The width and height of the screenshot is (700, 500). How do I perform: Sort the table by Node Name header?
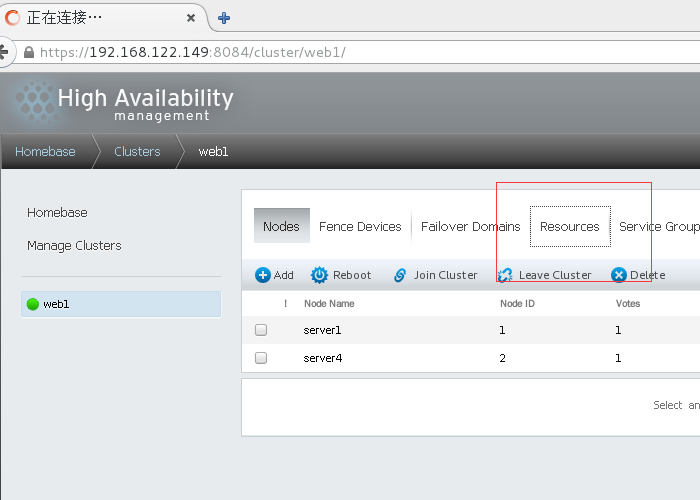pyautogui.click(x=329, y=304)
